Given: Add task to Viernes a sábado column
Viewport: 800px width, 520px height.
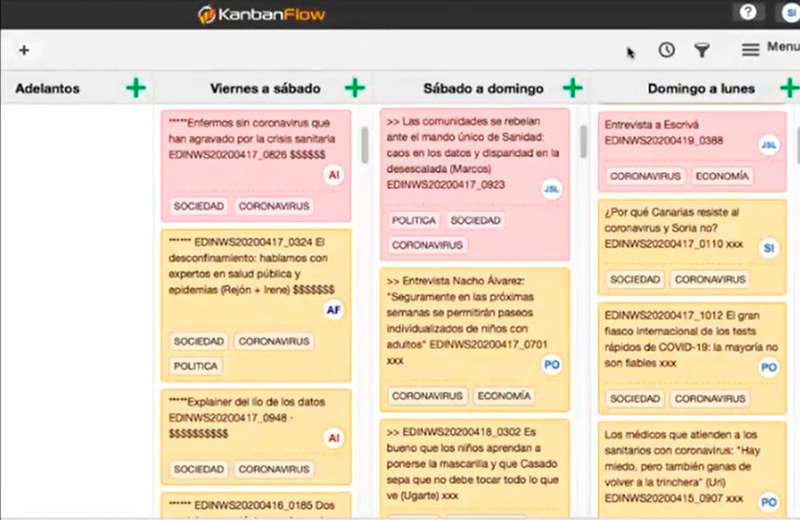Looking at the screenshot, I should 355,88.
